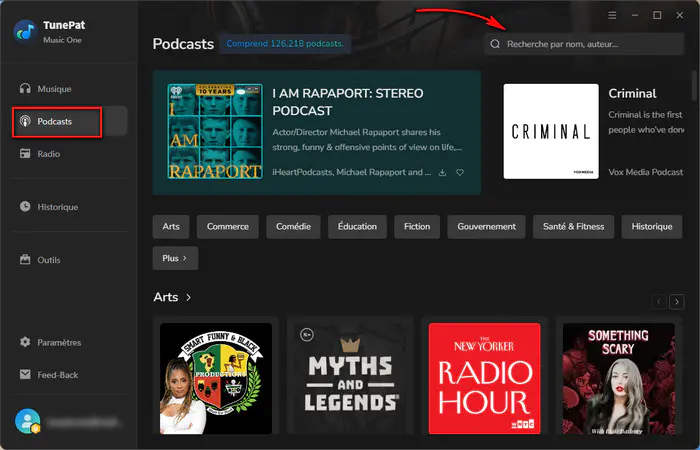Open Feed-Back in the sidebar

pyautogui.click(x=58, y=375)
